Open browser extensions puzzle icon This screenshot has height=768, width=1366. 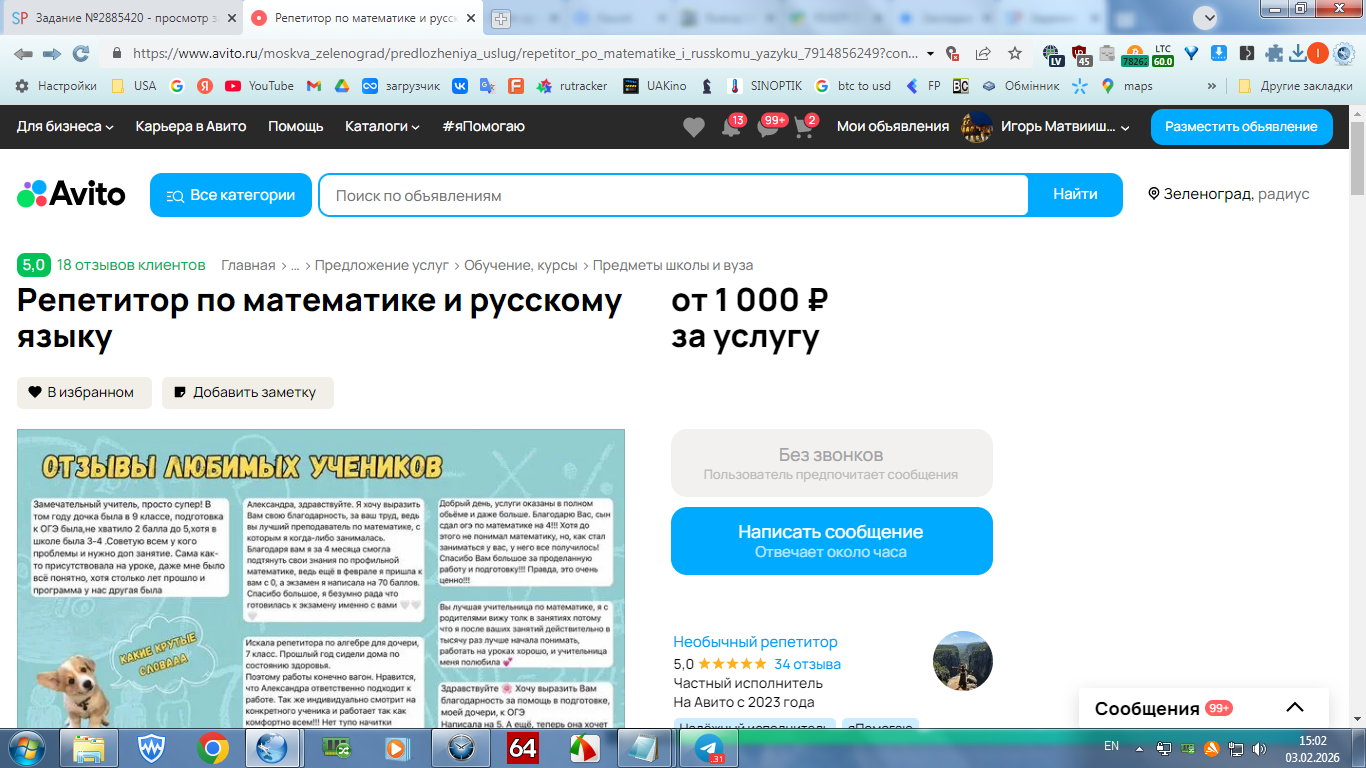(x=1273, y=53)
